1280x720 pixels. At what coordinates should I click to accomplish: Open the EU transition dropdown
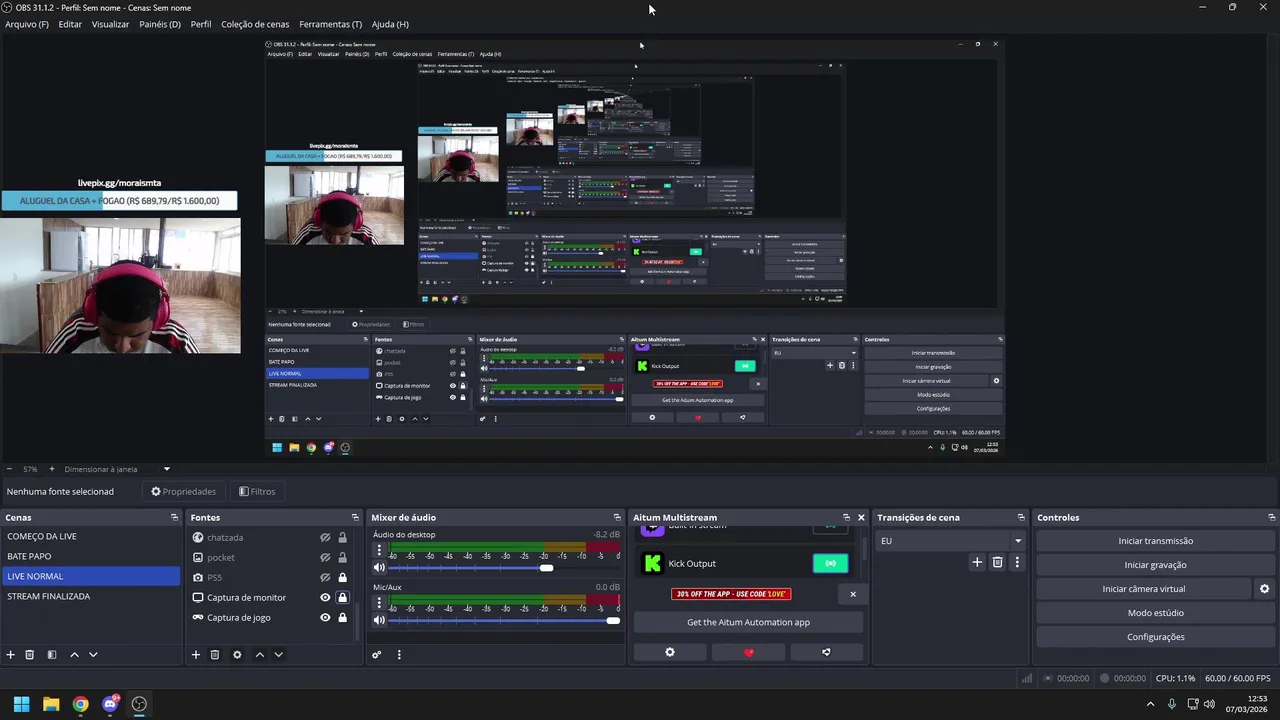coord(950,541)
